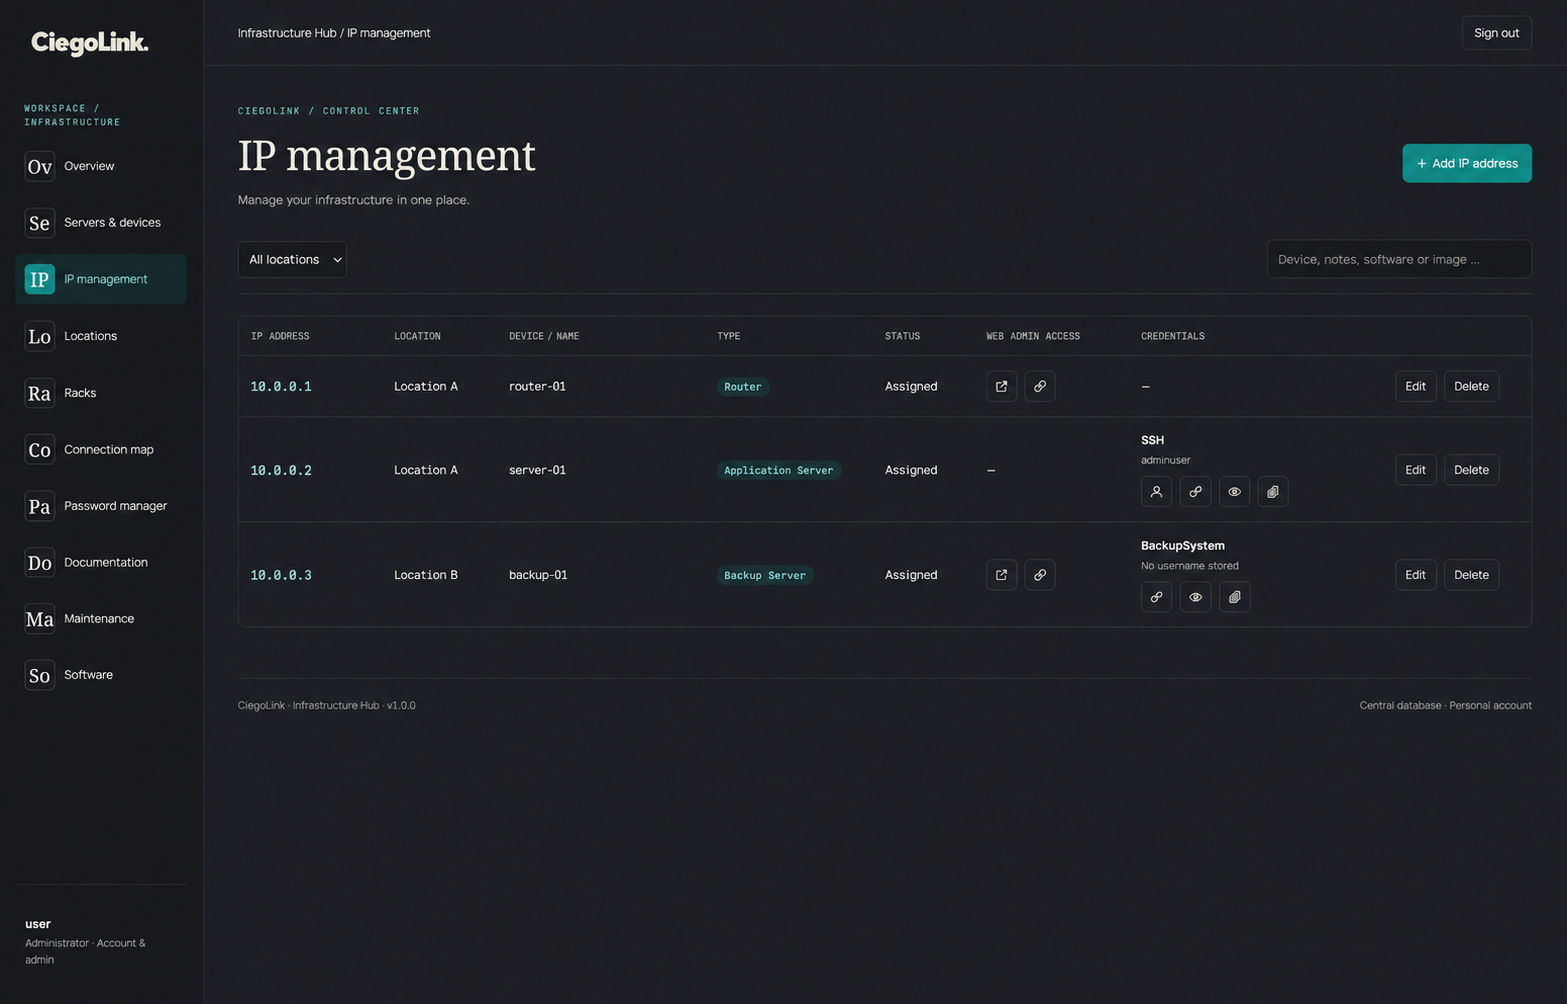Select the IP management sidebar item
Image resolution: width=1567 pixels, height=1004 pixels.
101,279
